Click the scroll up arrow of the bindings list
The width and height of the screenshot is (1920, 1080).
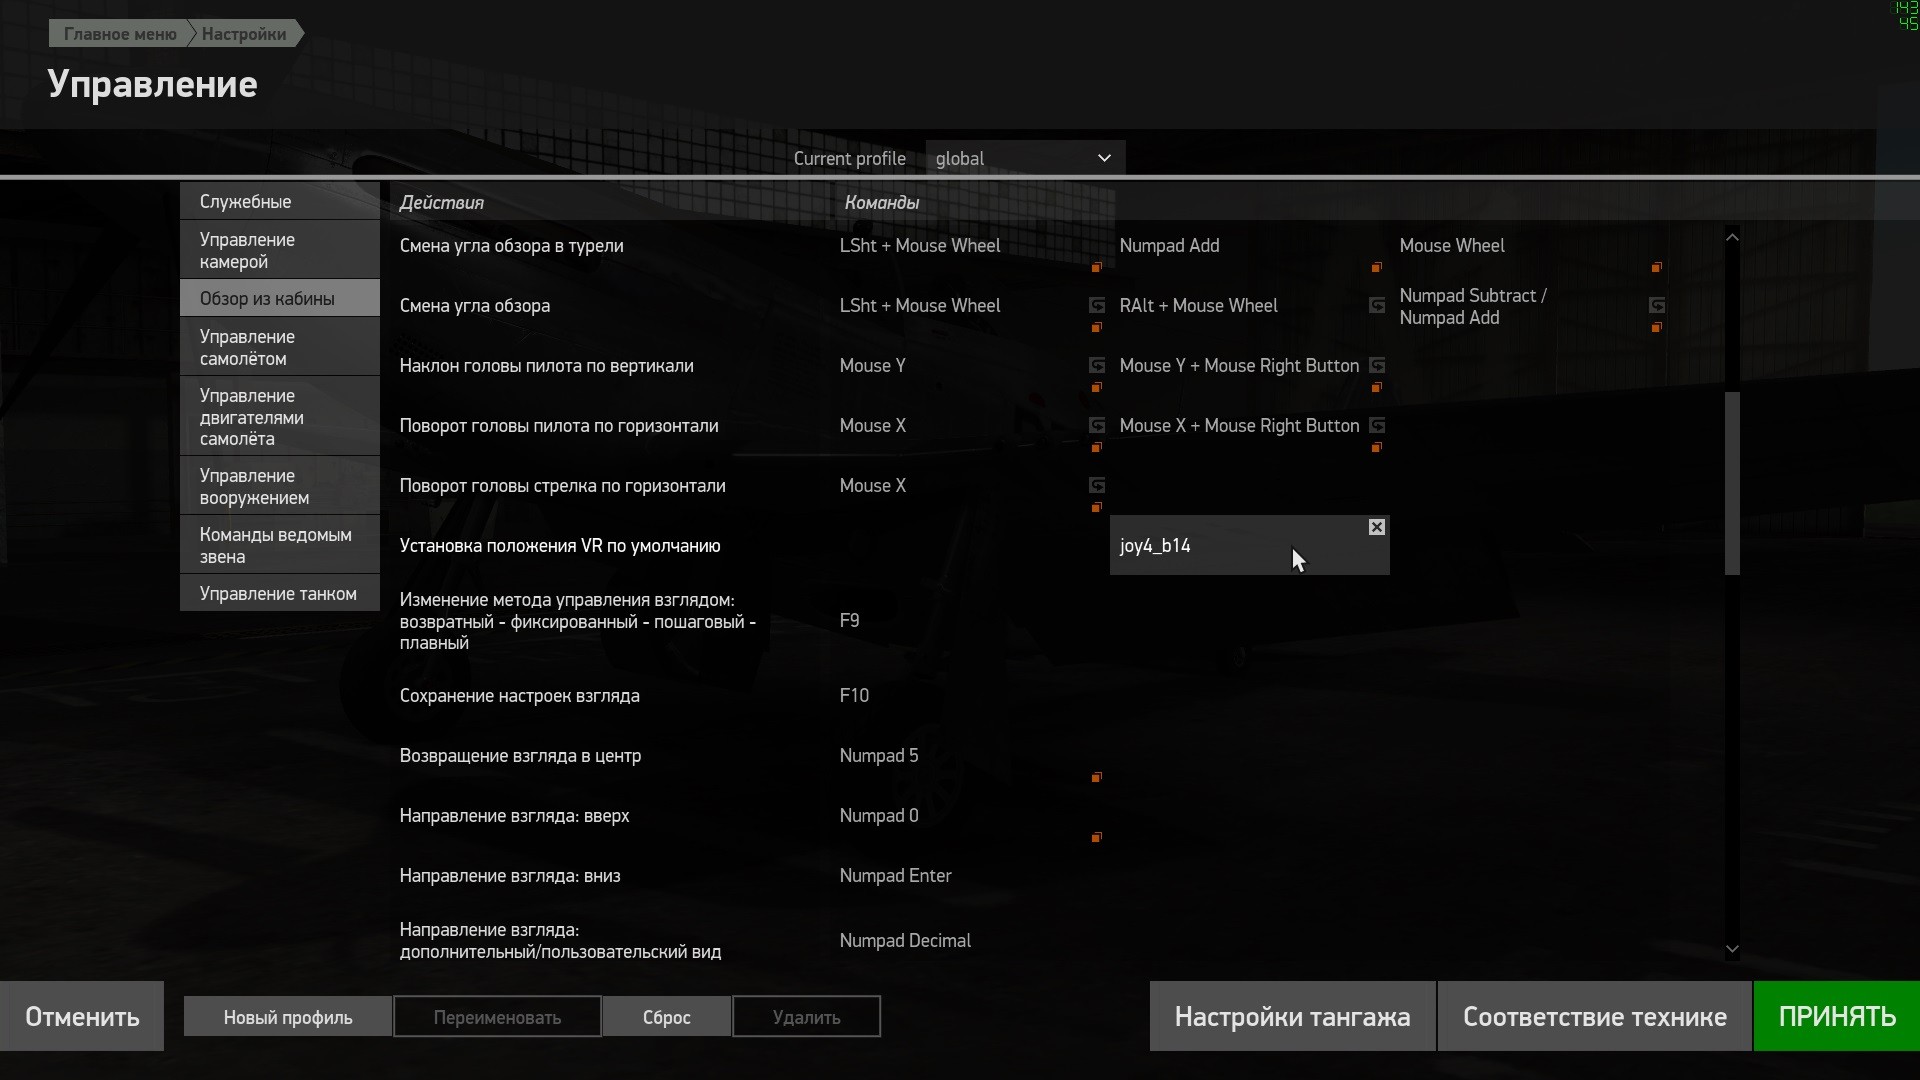click(x=1732, y=237)
